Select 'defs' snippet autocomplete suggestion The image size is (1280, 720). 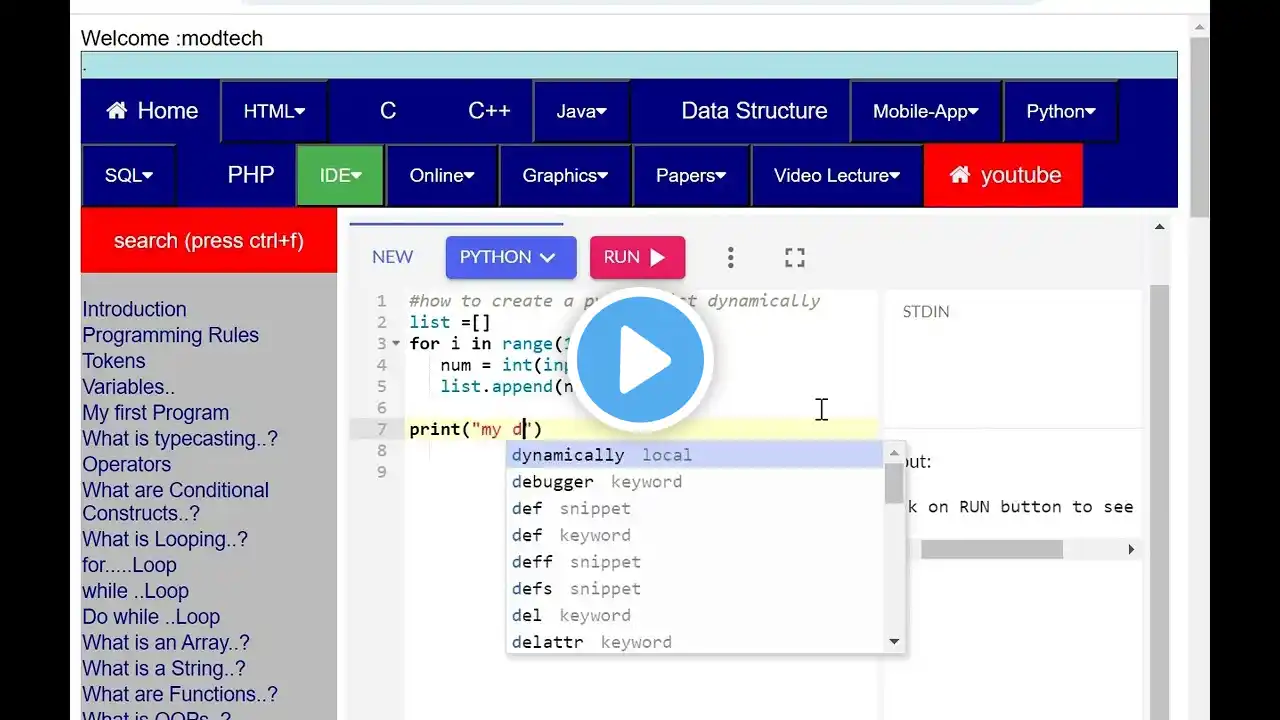[695, 589]
